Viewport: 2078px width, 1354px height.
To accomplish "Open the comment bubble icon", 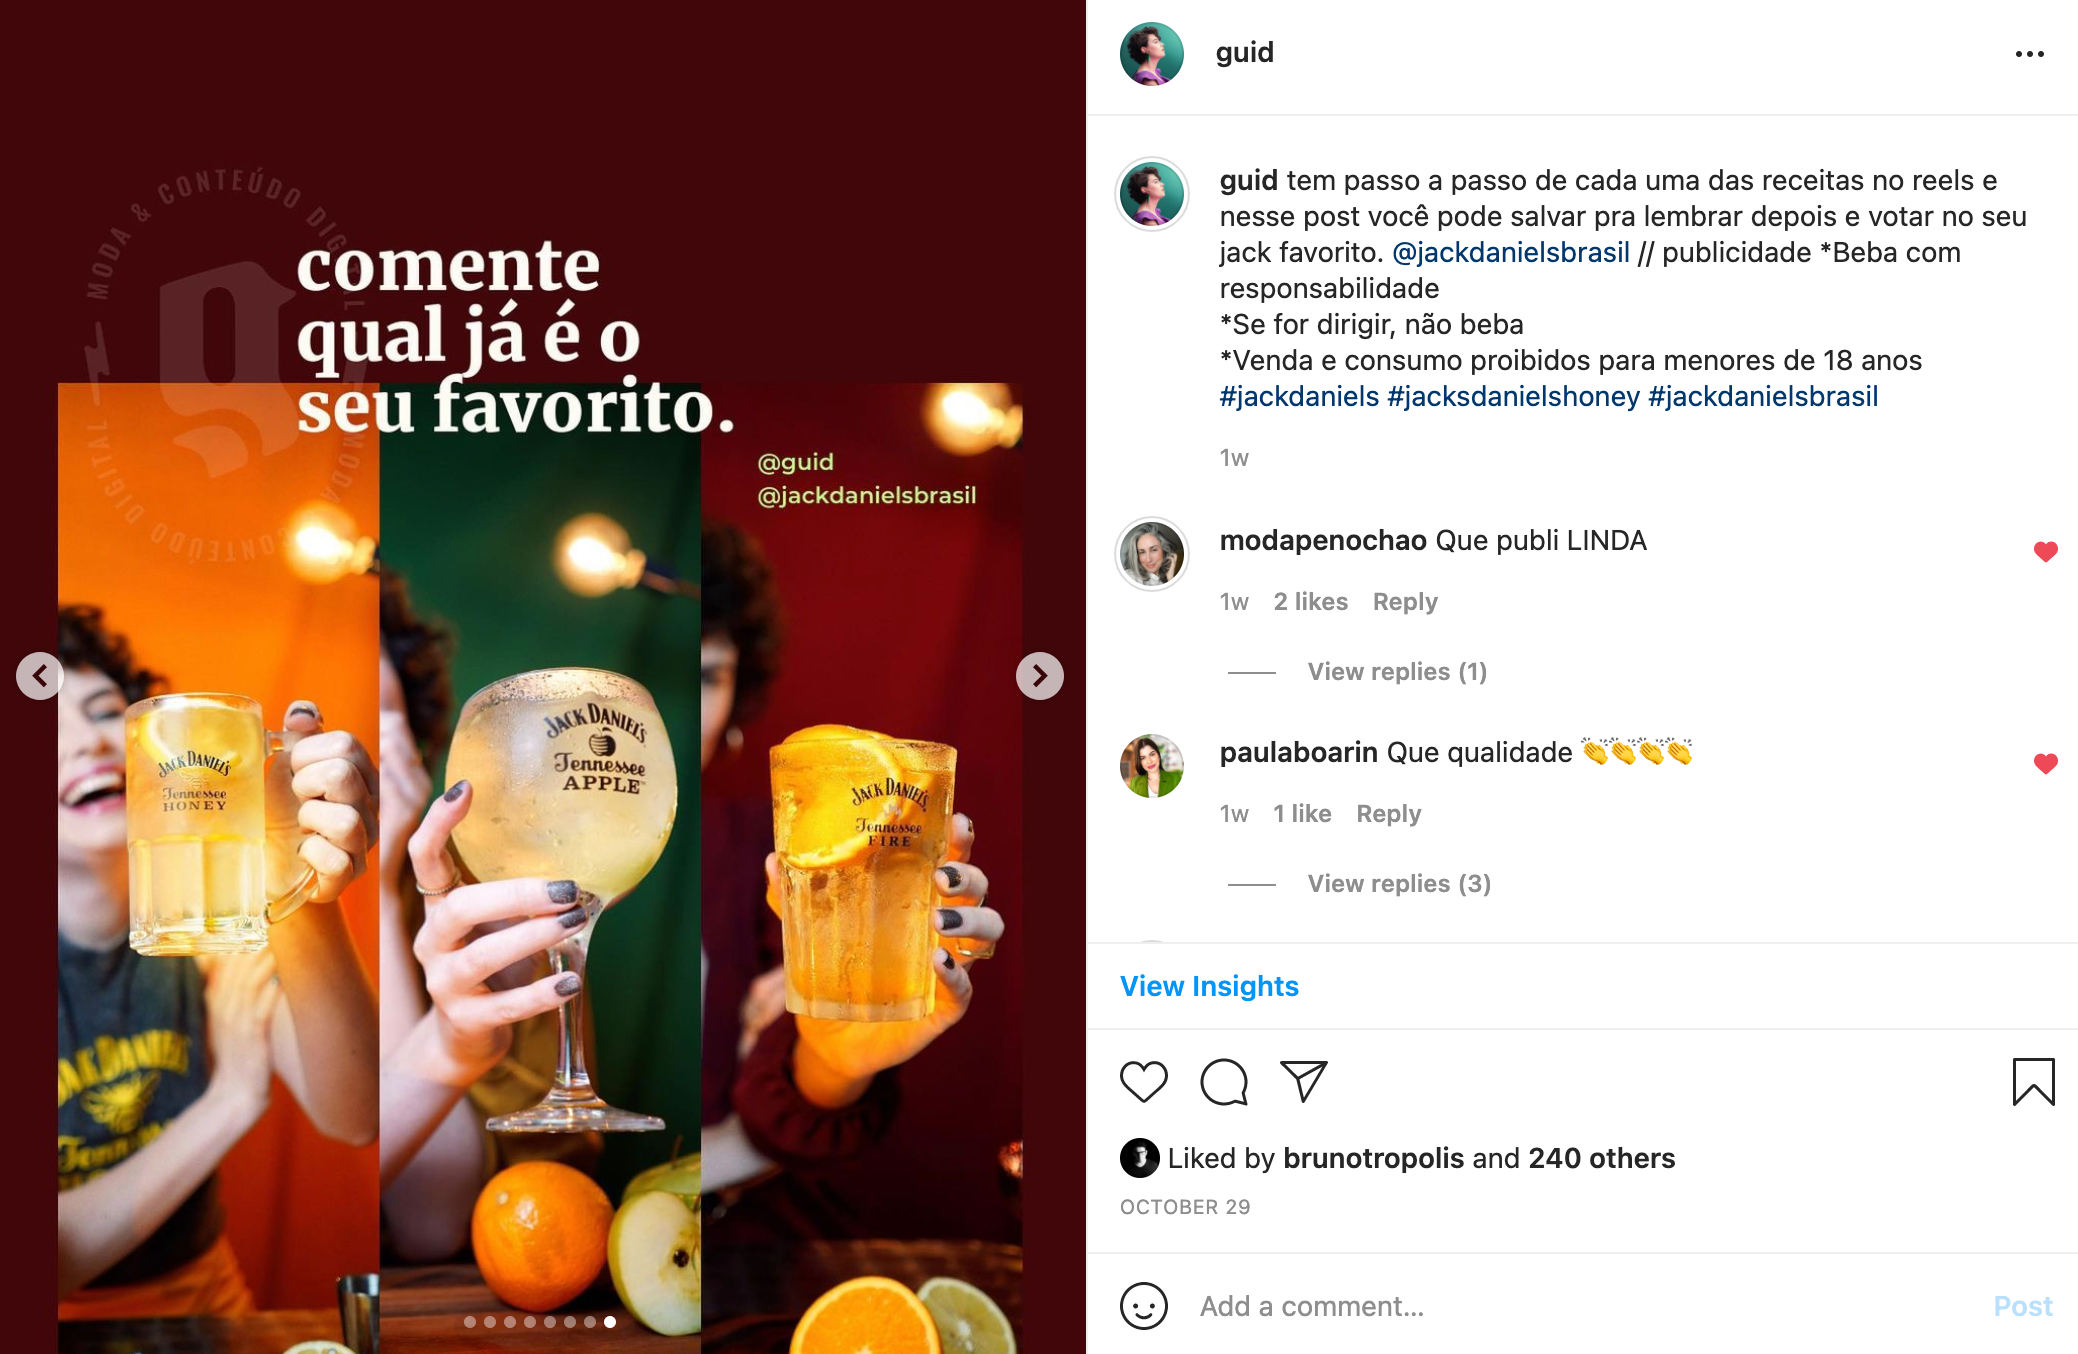I will [1224, 1082].
